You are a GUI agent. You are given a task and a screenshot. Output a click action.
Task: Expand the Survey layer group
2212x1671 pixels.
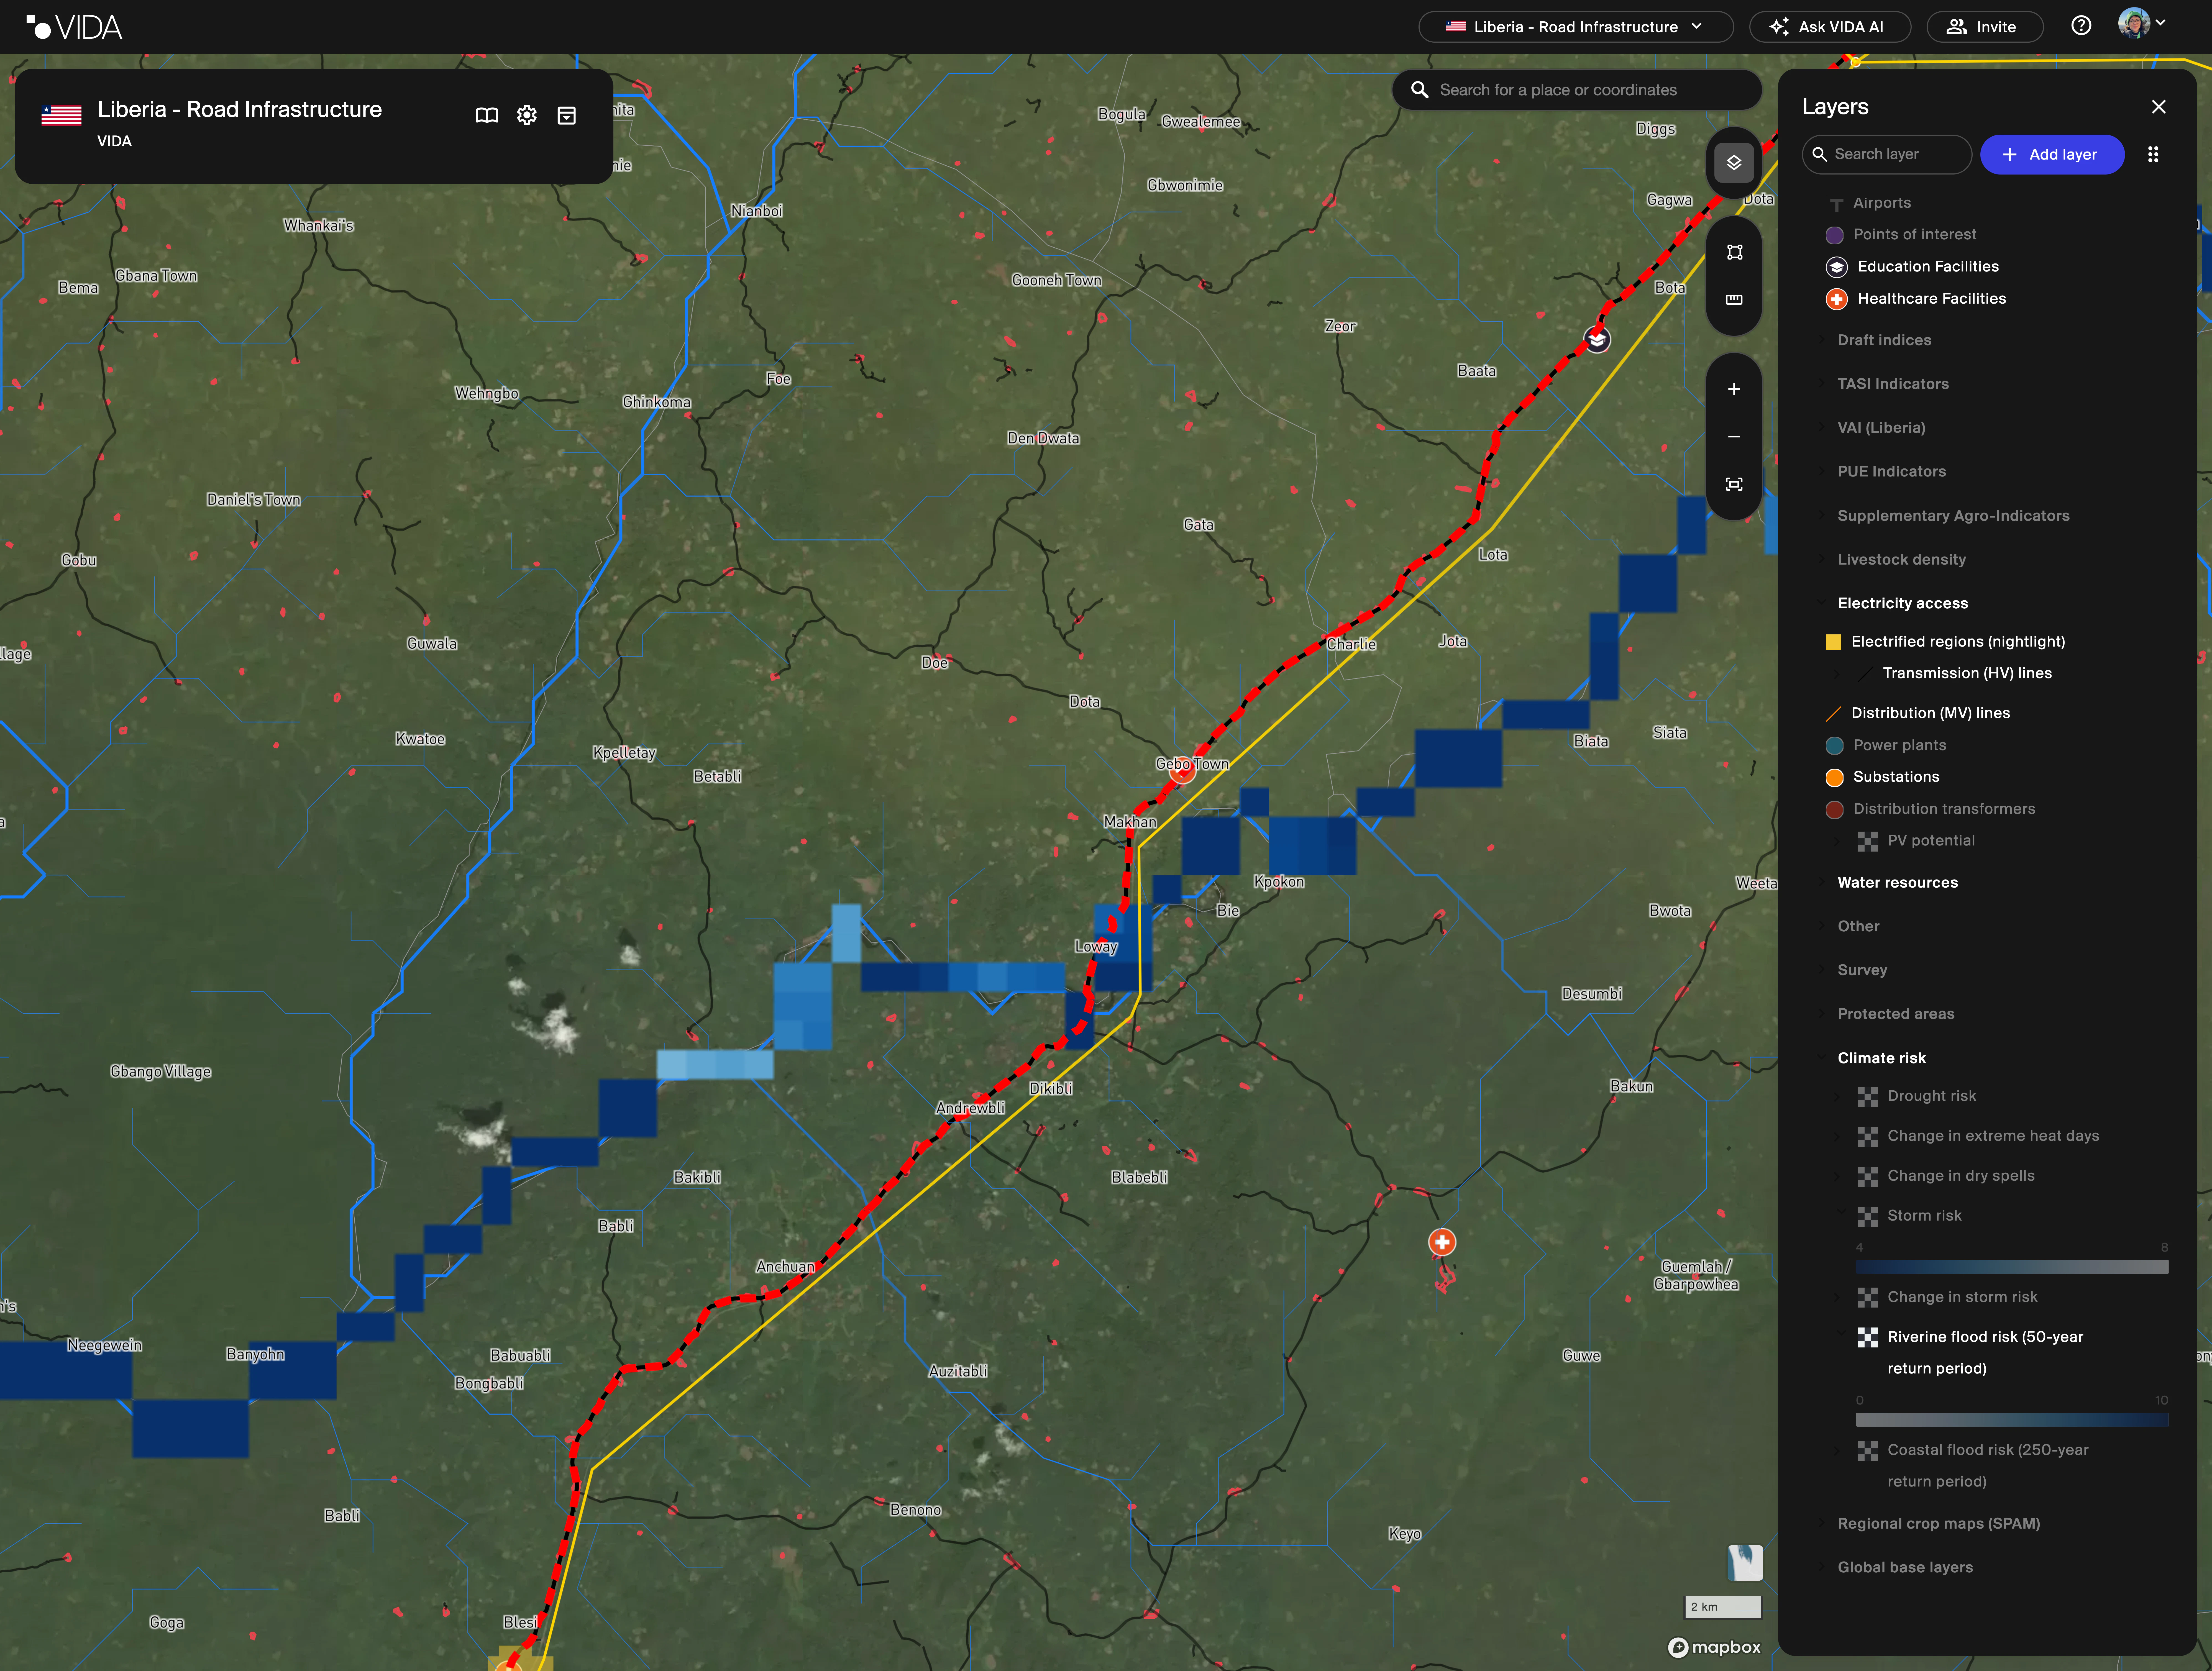pyautogui.click(x=1862, y=971)
